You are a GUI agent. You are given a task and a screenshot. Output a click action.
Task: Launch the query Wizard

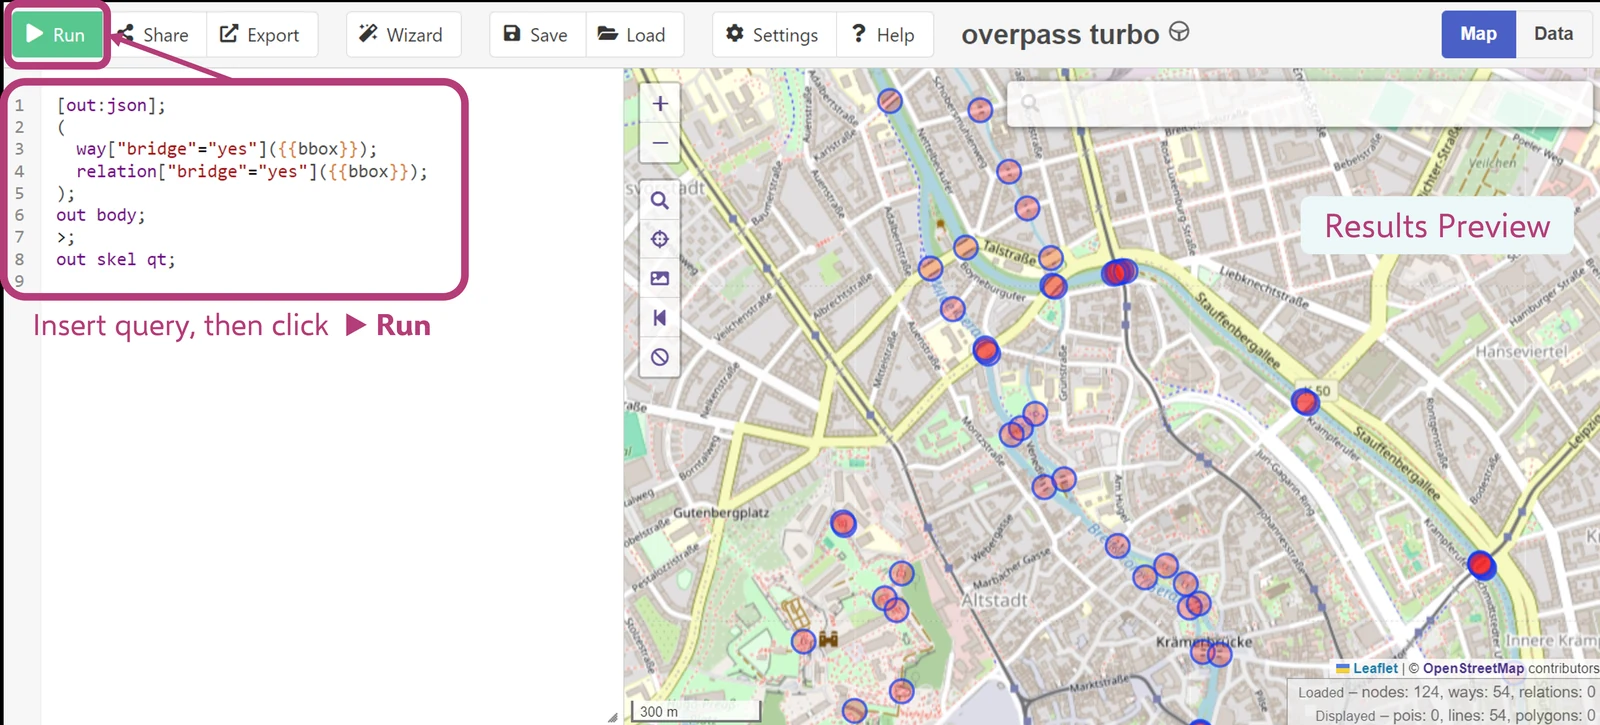pos(403,35)
